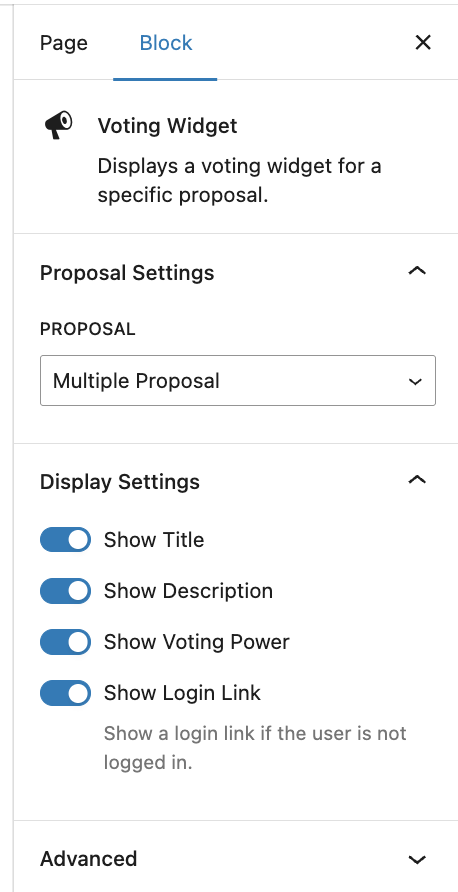Close the settings sidebar with X

423,43
